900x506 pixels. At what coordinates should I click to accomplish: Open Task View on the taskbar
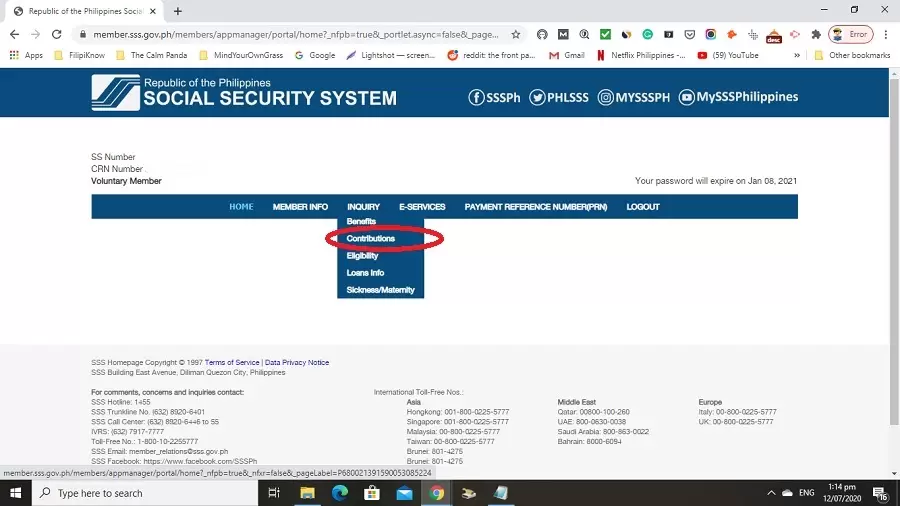(274, 493)
